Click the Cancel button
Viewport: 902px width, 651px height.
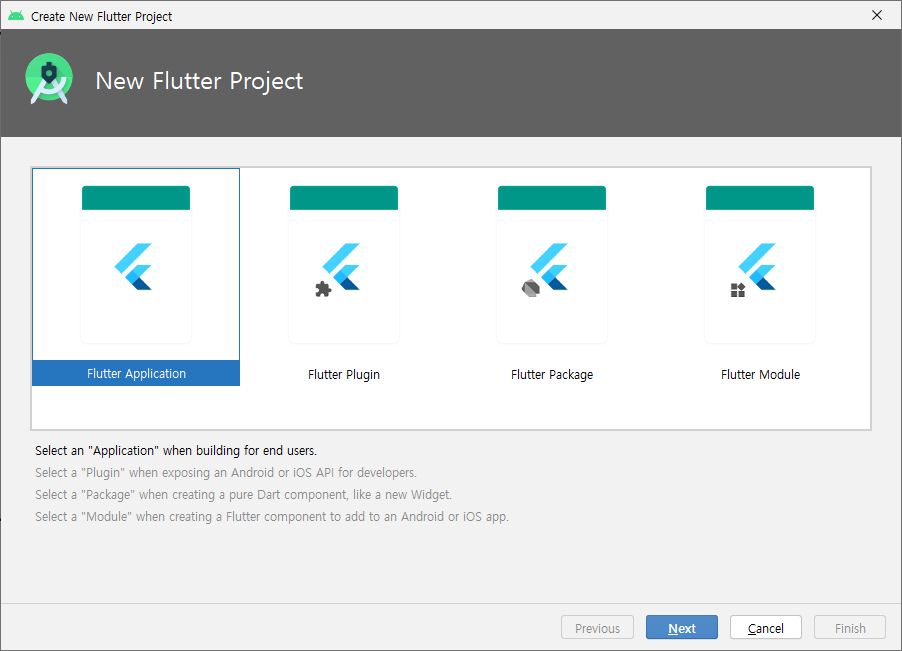tap(766, 627)
